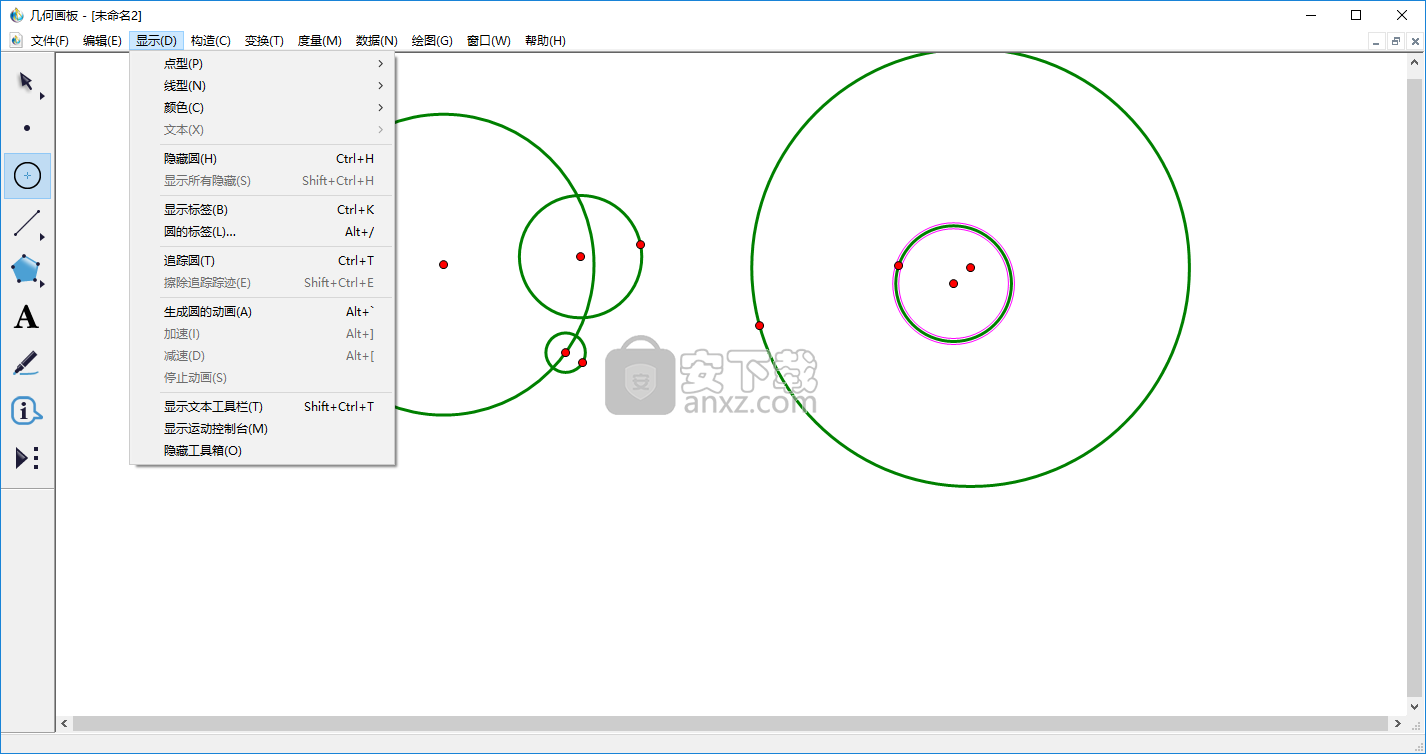
Task: Open the 构造(C) menu
Action: click(x=210, y=41)
